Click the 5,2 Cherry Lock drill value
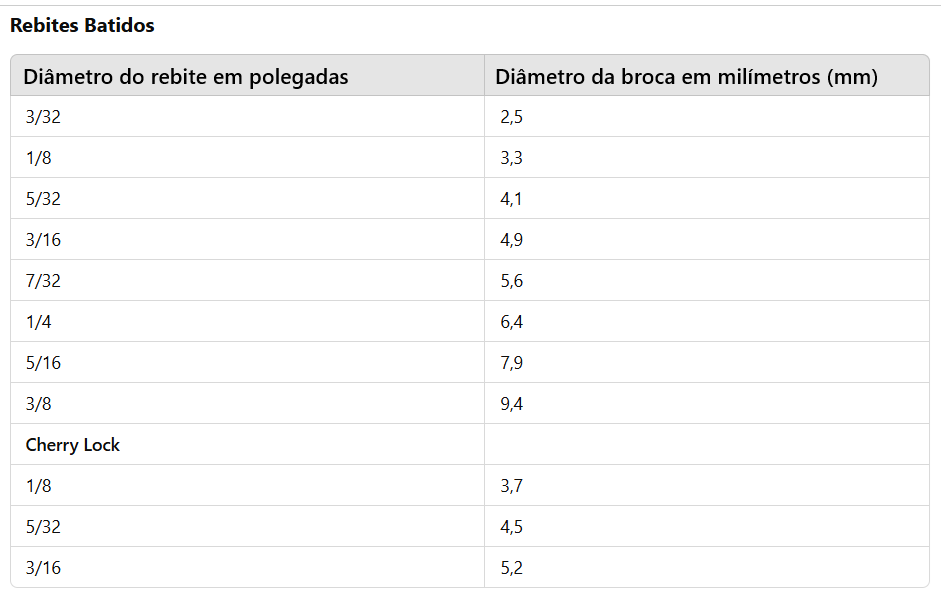The height and width of the screenshot is (594, 941). coord(511,568)
